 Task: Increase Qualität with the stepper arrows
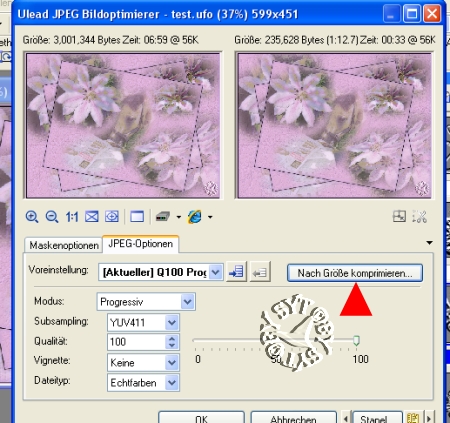pyautogui.click(x=172, y=338)
